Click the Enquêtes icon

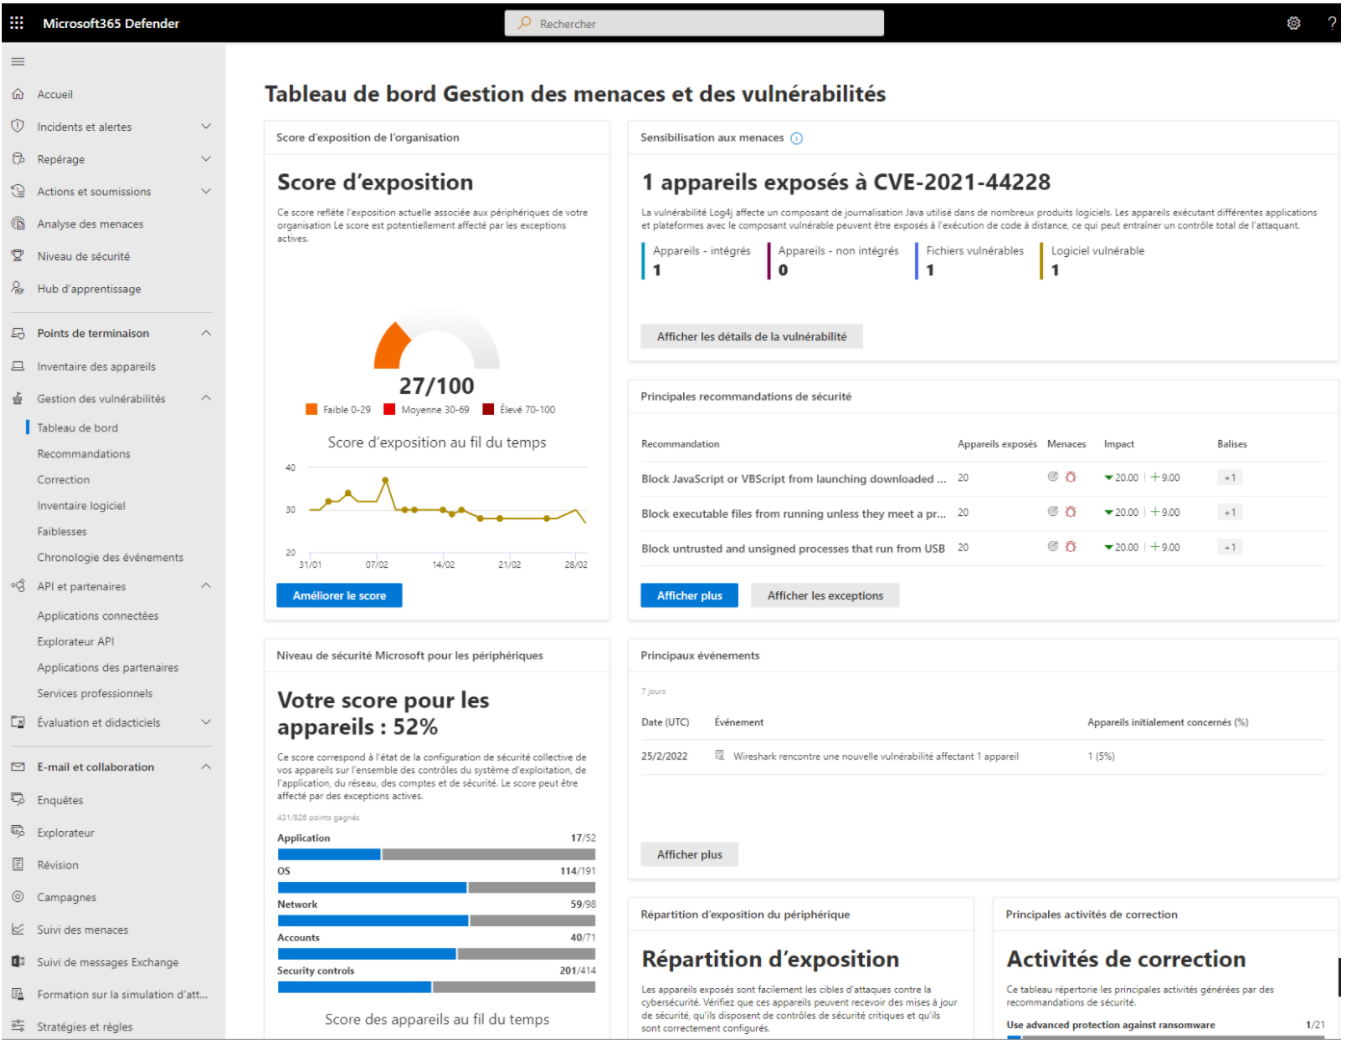(x=17, y=799)
